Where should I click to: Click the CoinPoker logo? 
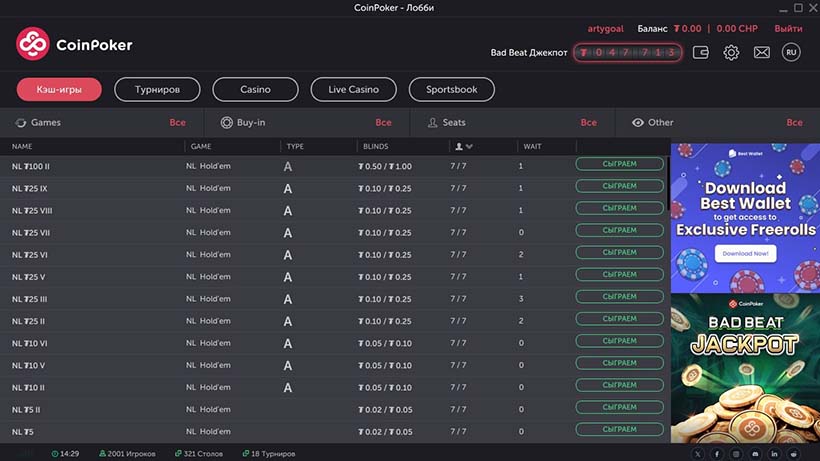[74, 44]
